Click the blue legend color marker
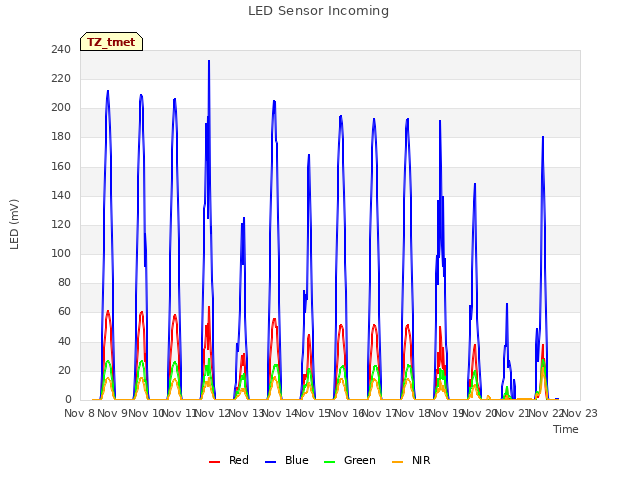The width and height of the screenshot is (640, 480). click(270, 462)
